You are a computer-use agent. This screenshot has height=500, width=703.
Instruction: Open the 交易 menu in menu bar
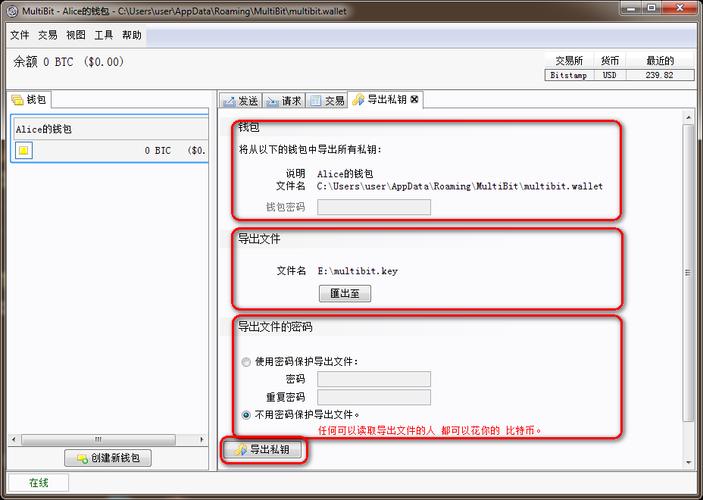(48, 35)
